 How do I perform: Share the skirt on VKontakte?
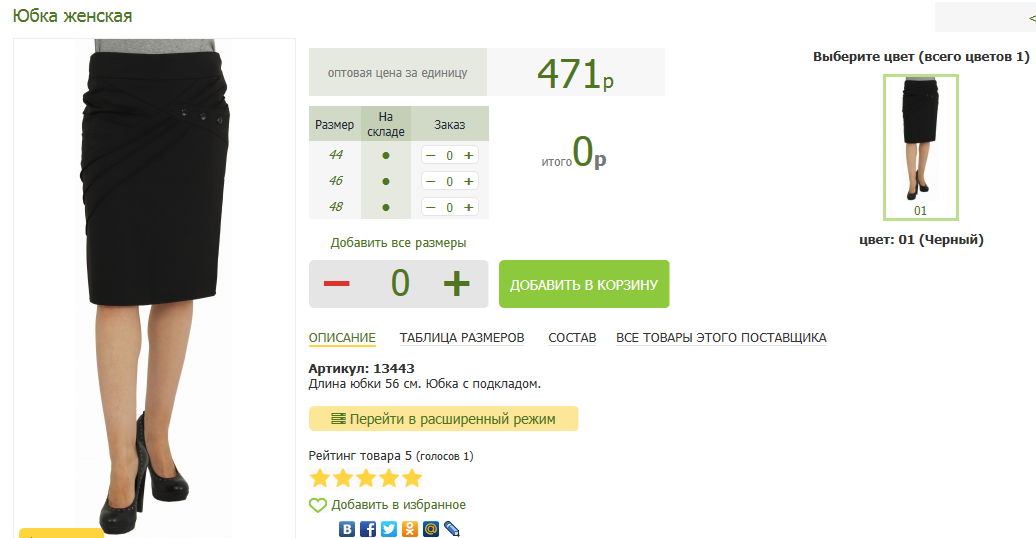coord(347,529)
